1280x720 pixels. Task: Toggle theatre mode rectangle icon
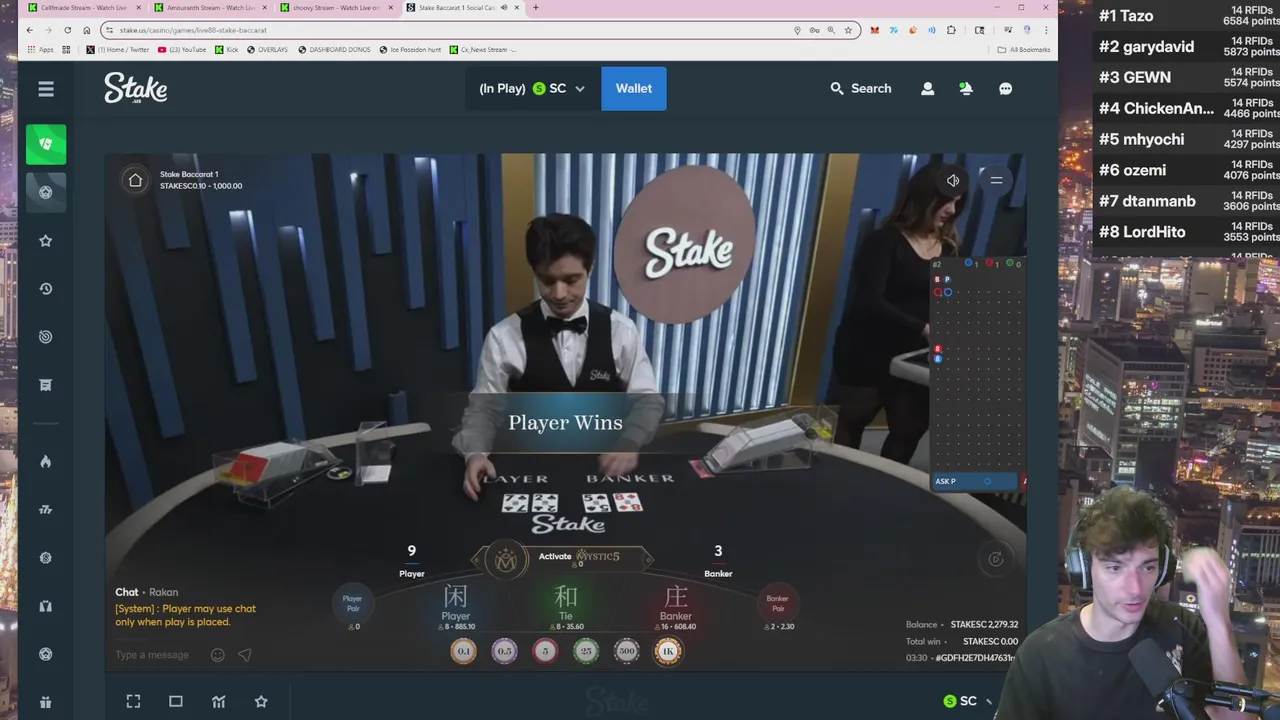click(x=176, y=701)
